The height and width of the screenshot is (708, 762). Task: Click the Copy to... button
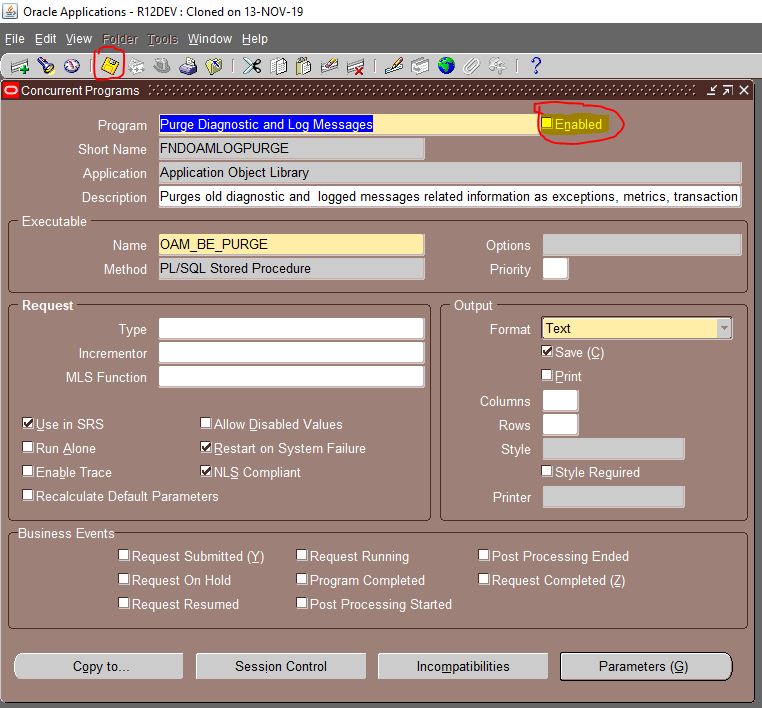[99, 666]
